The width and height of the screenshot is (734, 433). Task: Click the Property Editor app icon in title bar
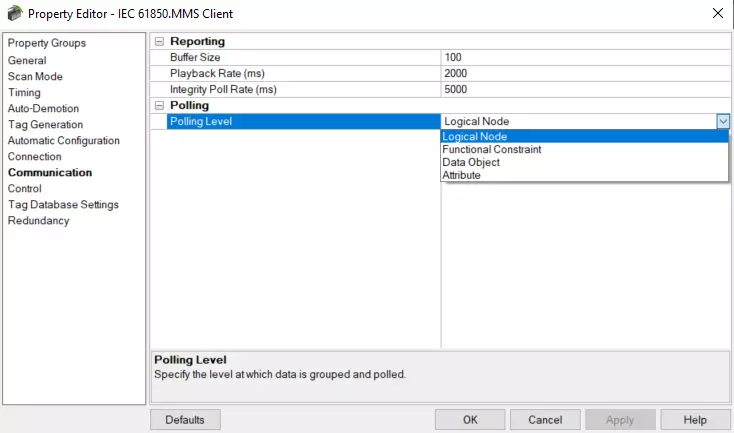click(x=15, y=13)
